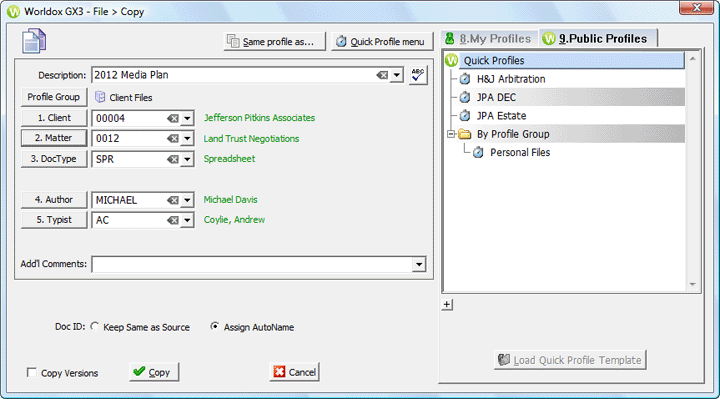Open the DocType field dropdown
The height and width of the screenshot is (399, 720).
point(187,159)
